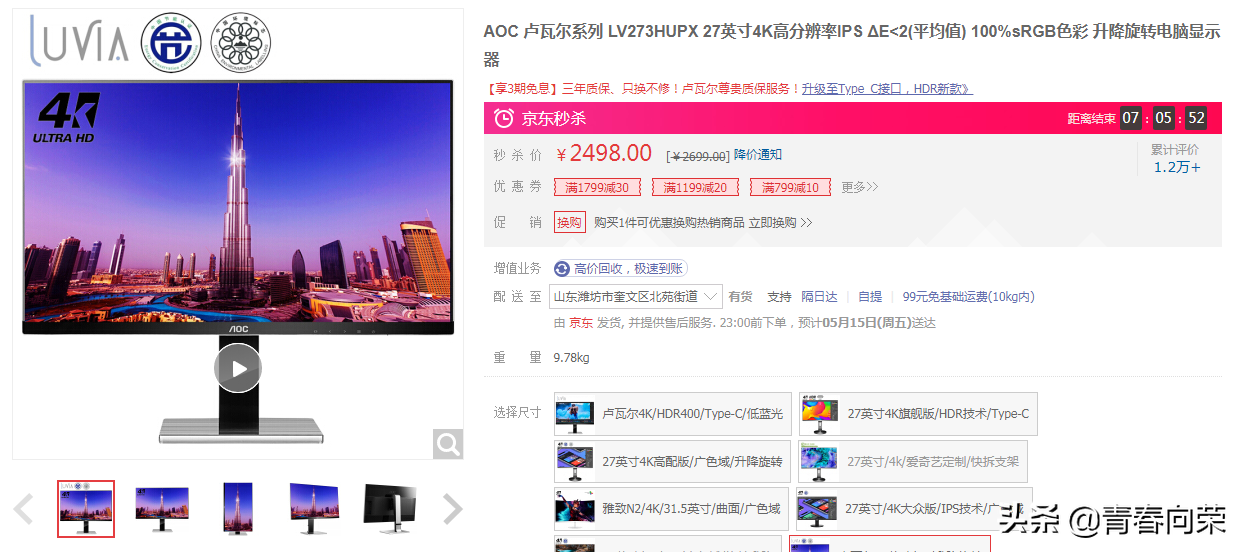This screenshot has width=1243, height=552.
Task: Select the portrait-rotated monitor thumbnail
Action: pos(238,509)
